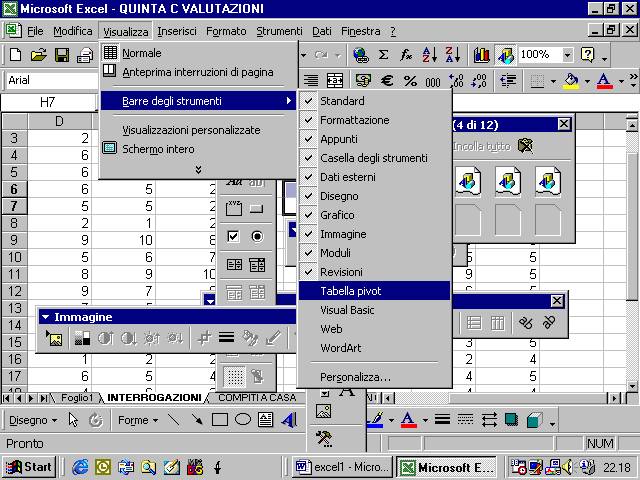This screenshot has height=480, width=640.
Task: Sort ascending with the A-Z icon
Action: (430, 54)
